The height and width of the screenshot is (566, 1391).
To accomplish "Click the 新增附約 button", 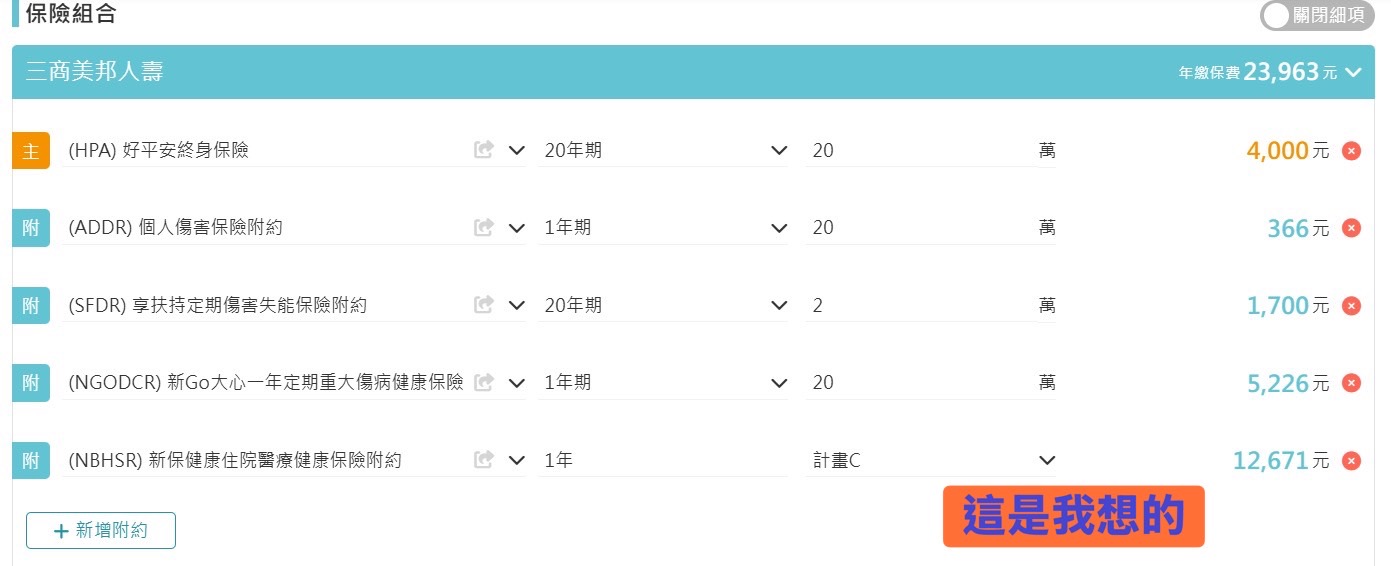I will pyautogui.click(x=101, y=530).
